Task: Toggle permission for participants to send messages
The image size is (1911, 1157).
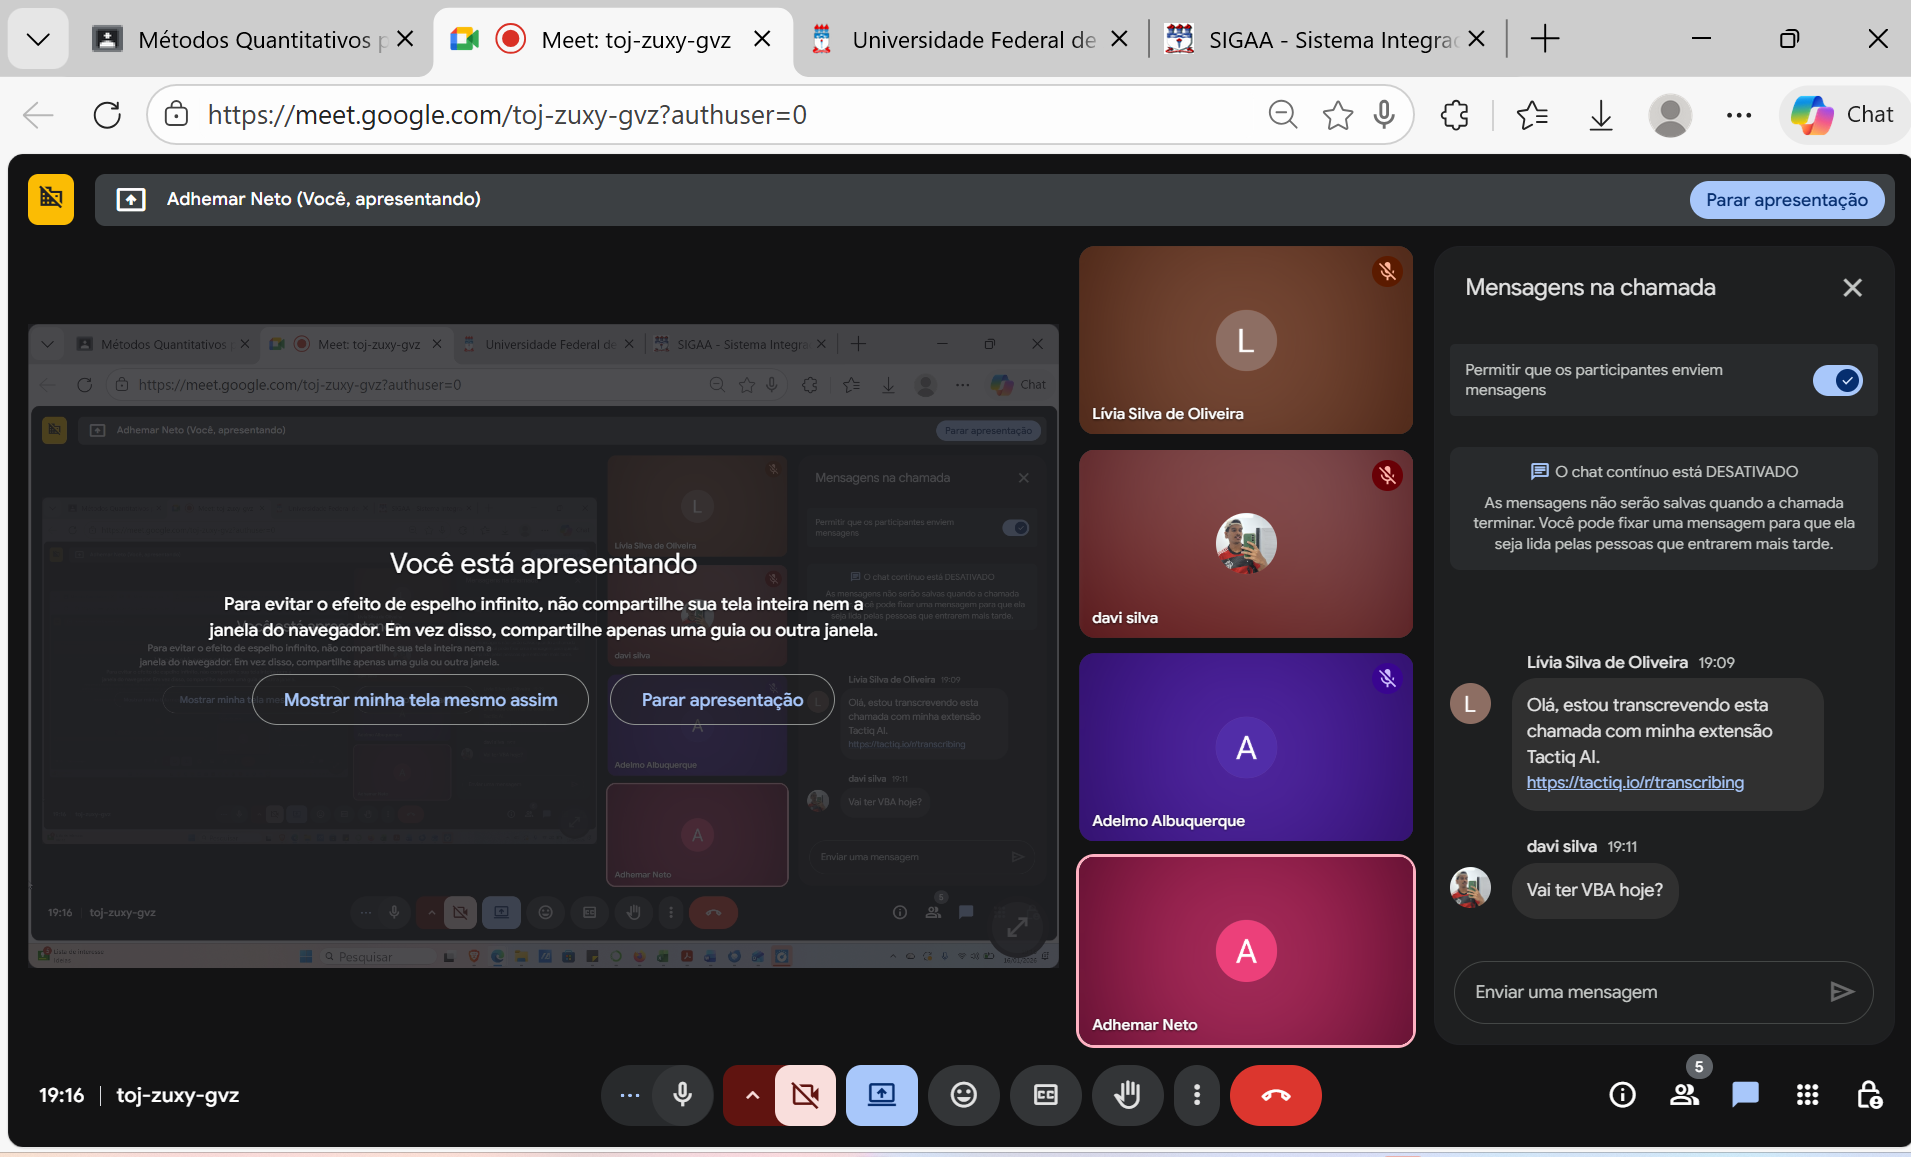Action: 1837,380
